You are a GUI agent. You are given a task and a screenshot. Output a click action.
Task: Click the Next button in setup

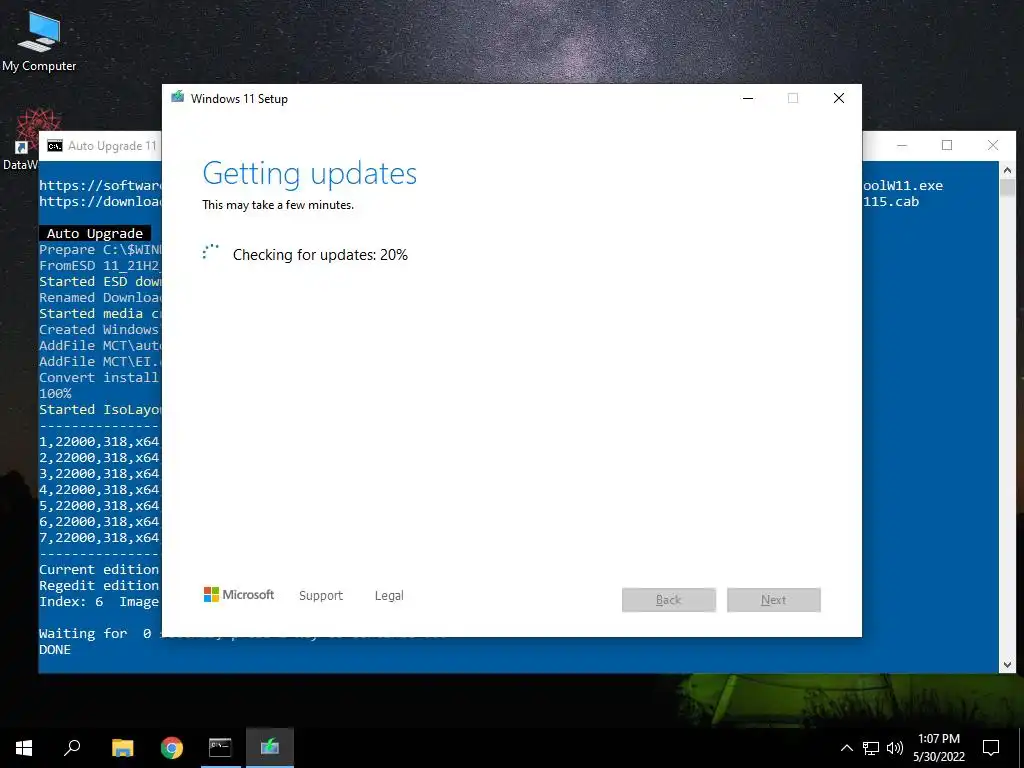tap(774, 600)
